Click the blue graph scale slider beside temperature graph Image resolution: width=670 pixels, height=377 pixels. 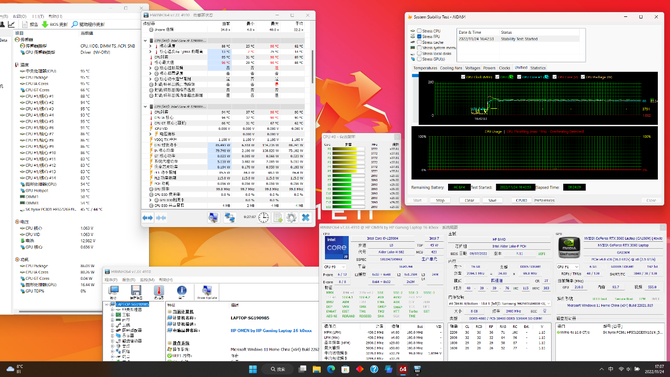[415, 76]
